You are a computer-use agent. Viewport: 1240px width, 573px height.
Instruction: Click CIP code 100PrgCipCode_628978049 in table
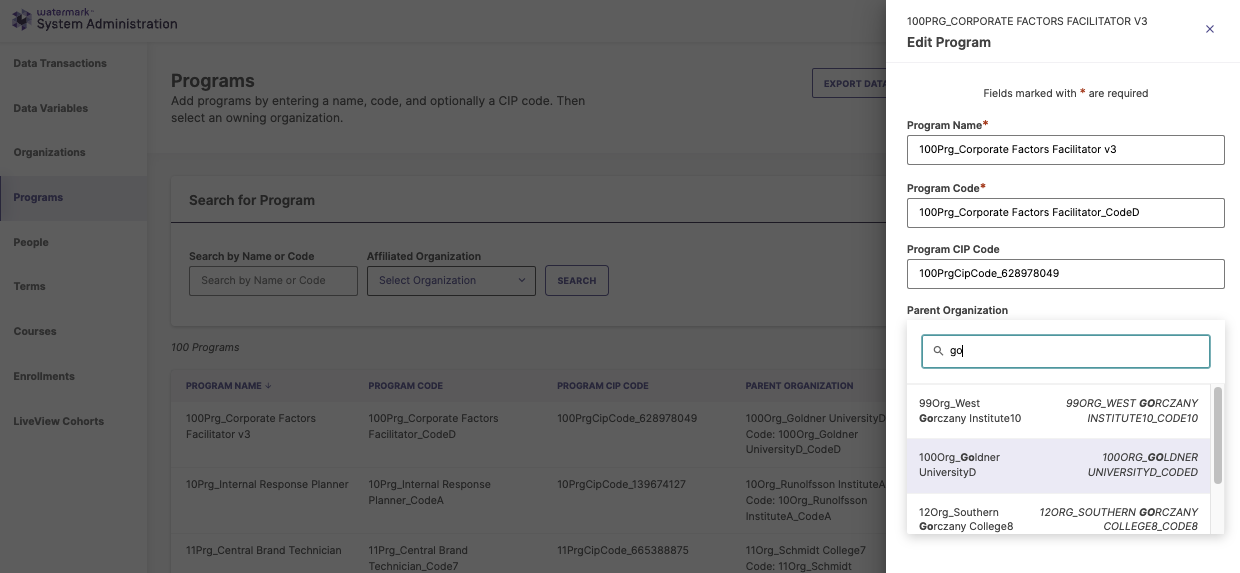coord(627,418)
